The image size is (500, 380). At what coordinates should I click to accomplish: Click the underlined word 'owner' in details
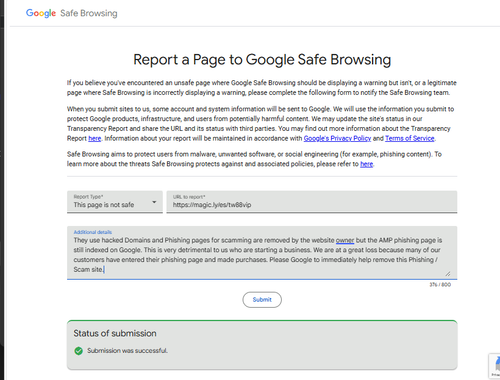click(345, 240)
